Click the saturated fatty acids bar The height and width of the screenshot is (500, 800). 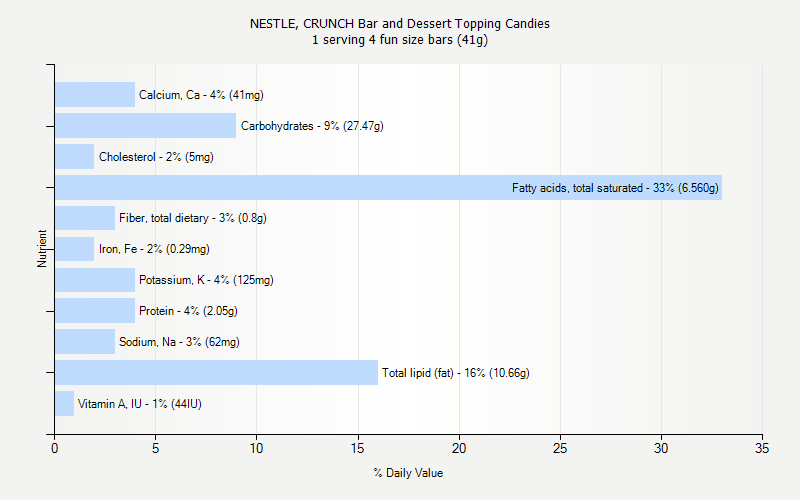pyautogui.click(x=300, y=188)
